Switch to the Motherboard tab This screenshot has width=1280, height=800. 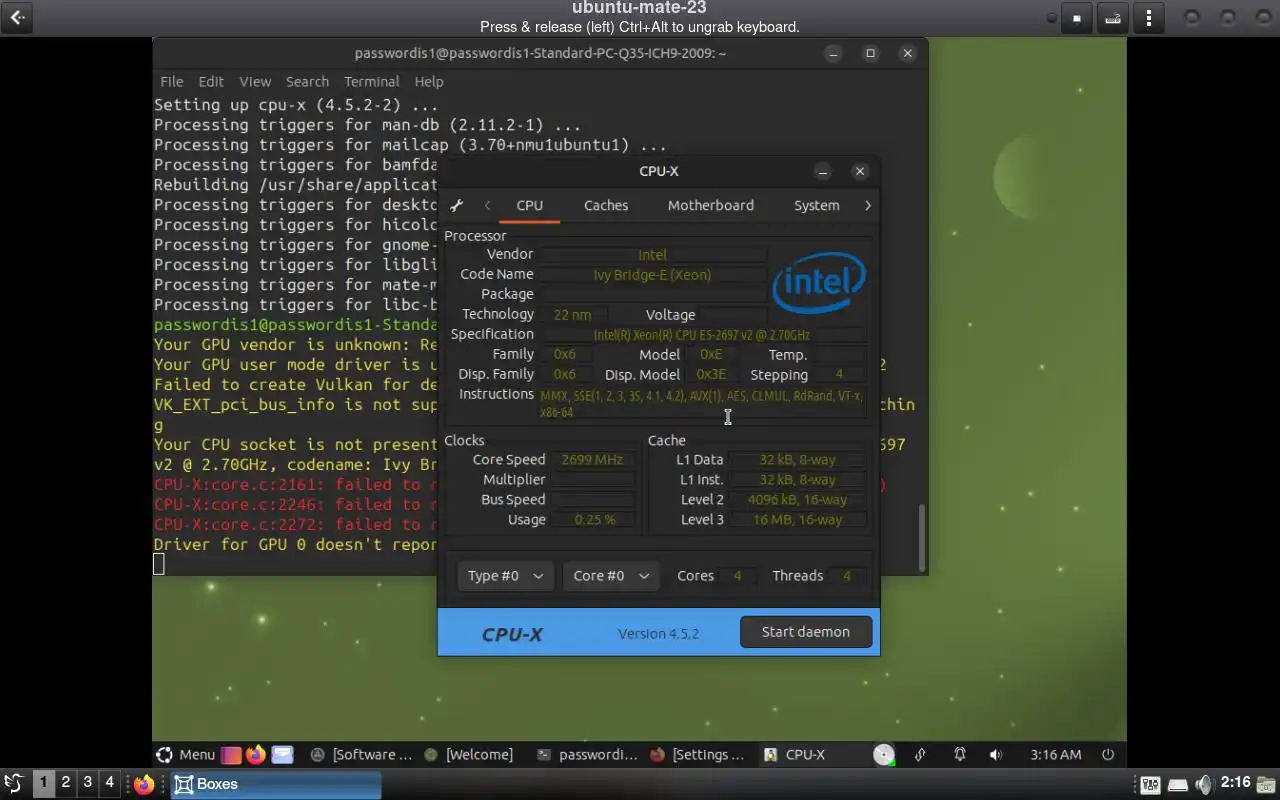tap(711, 205)
